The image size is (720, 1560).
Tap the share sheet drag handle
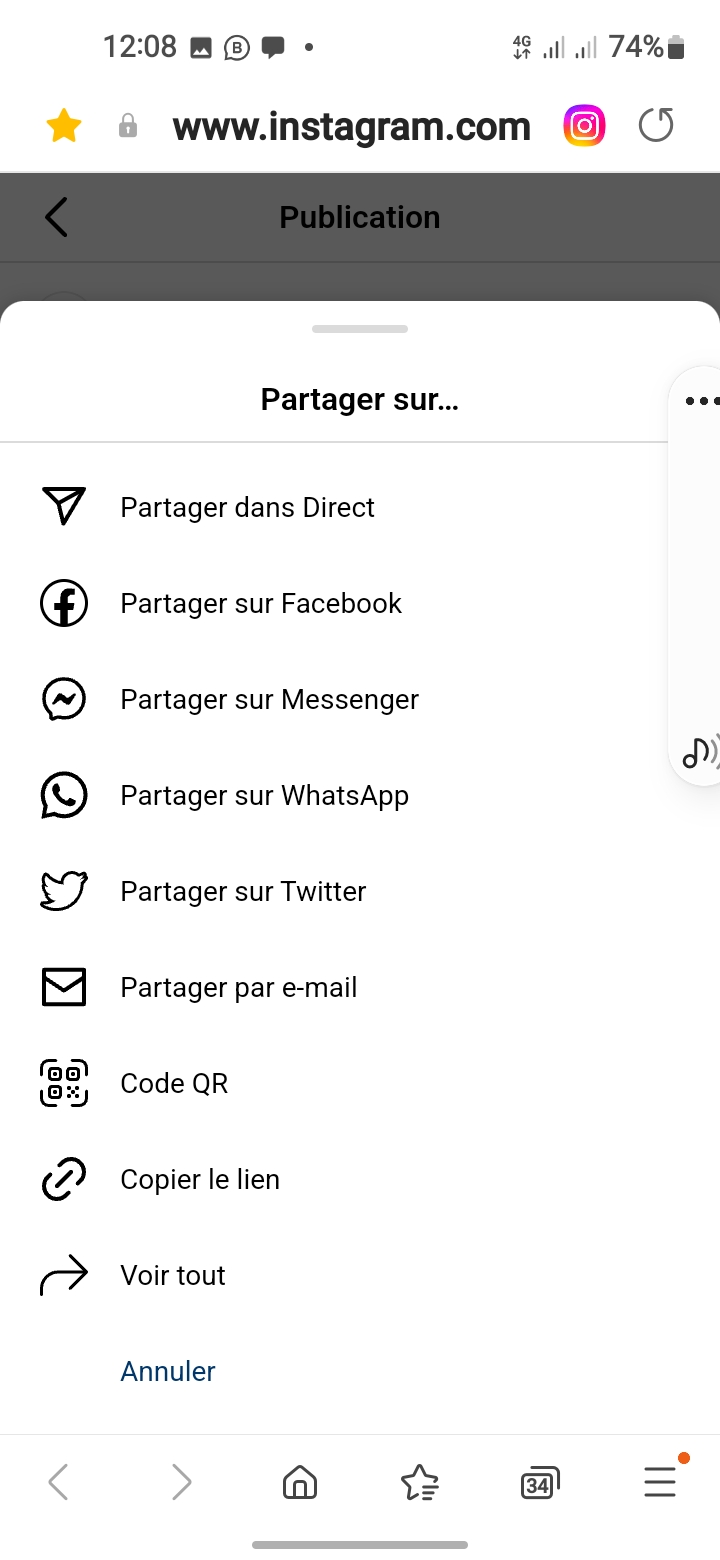point(360,329)
